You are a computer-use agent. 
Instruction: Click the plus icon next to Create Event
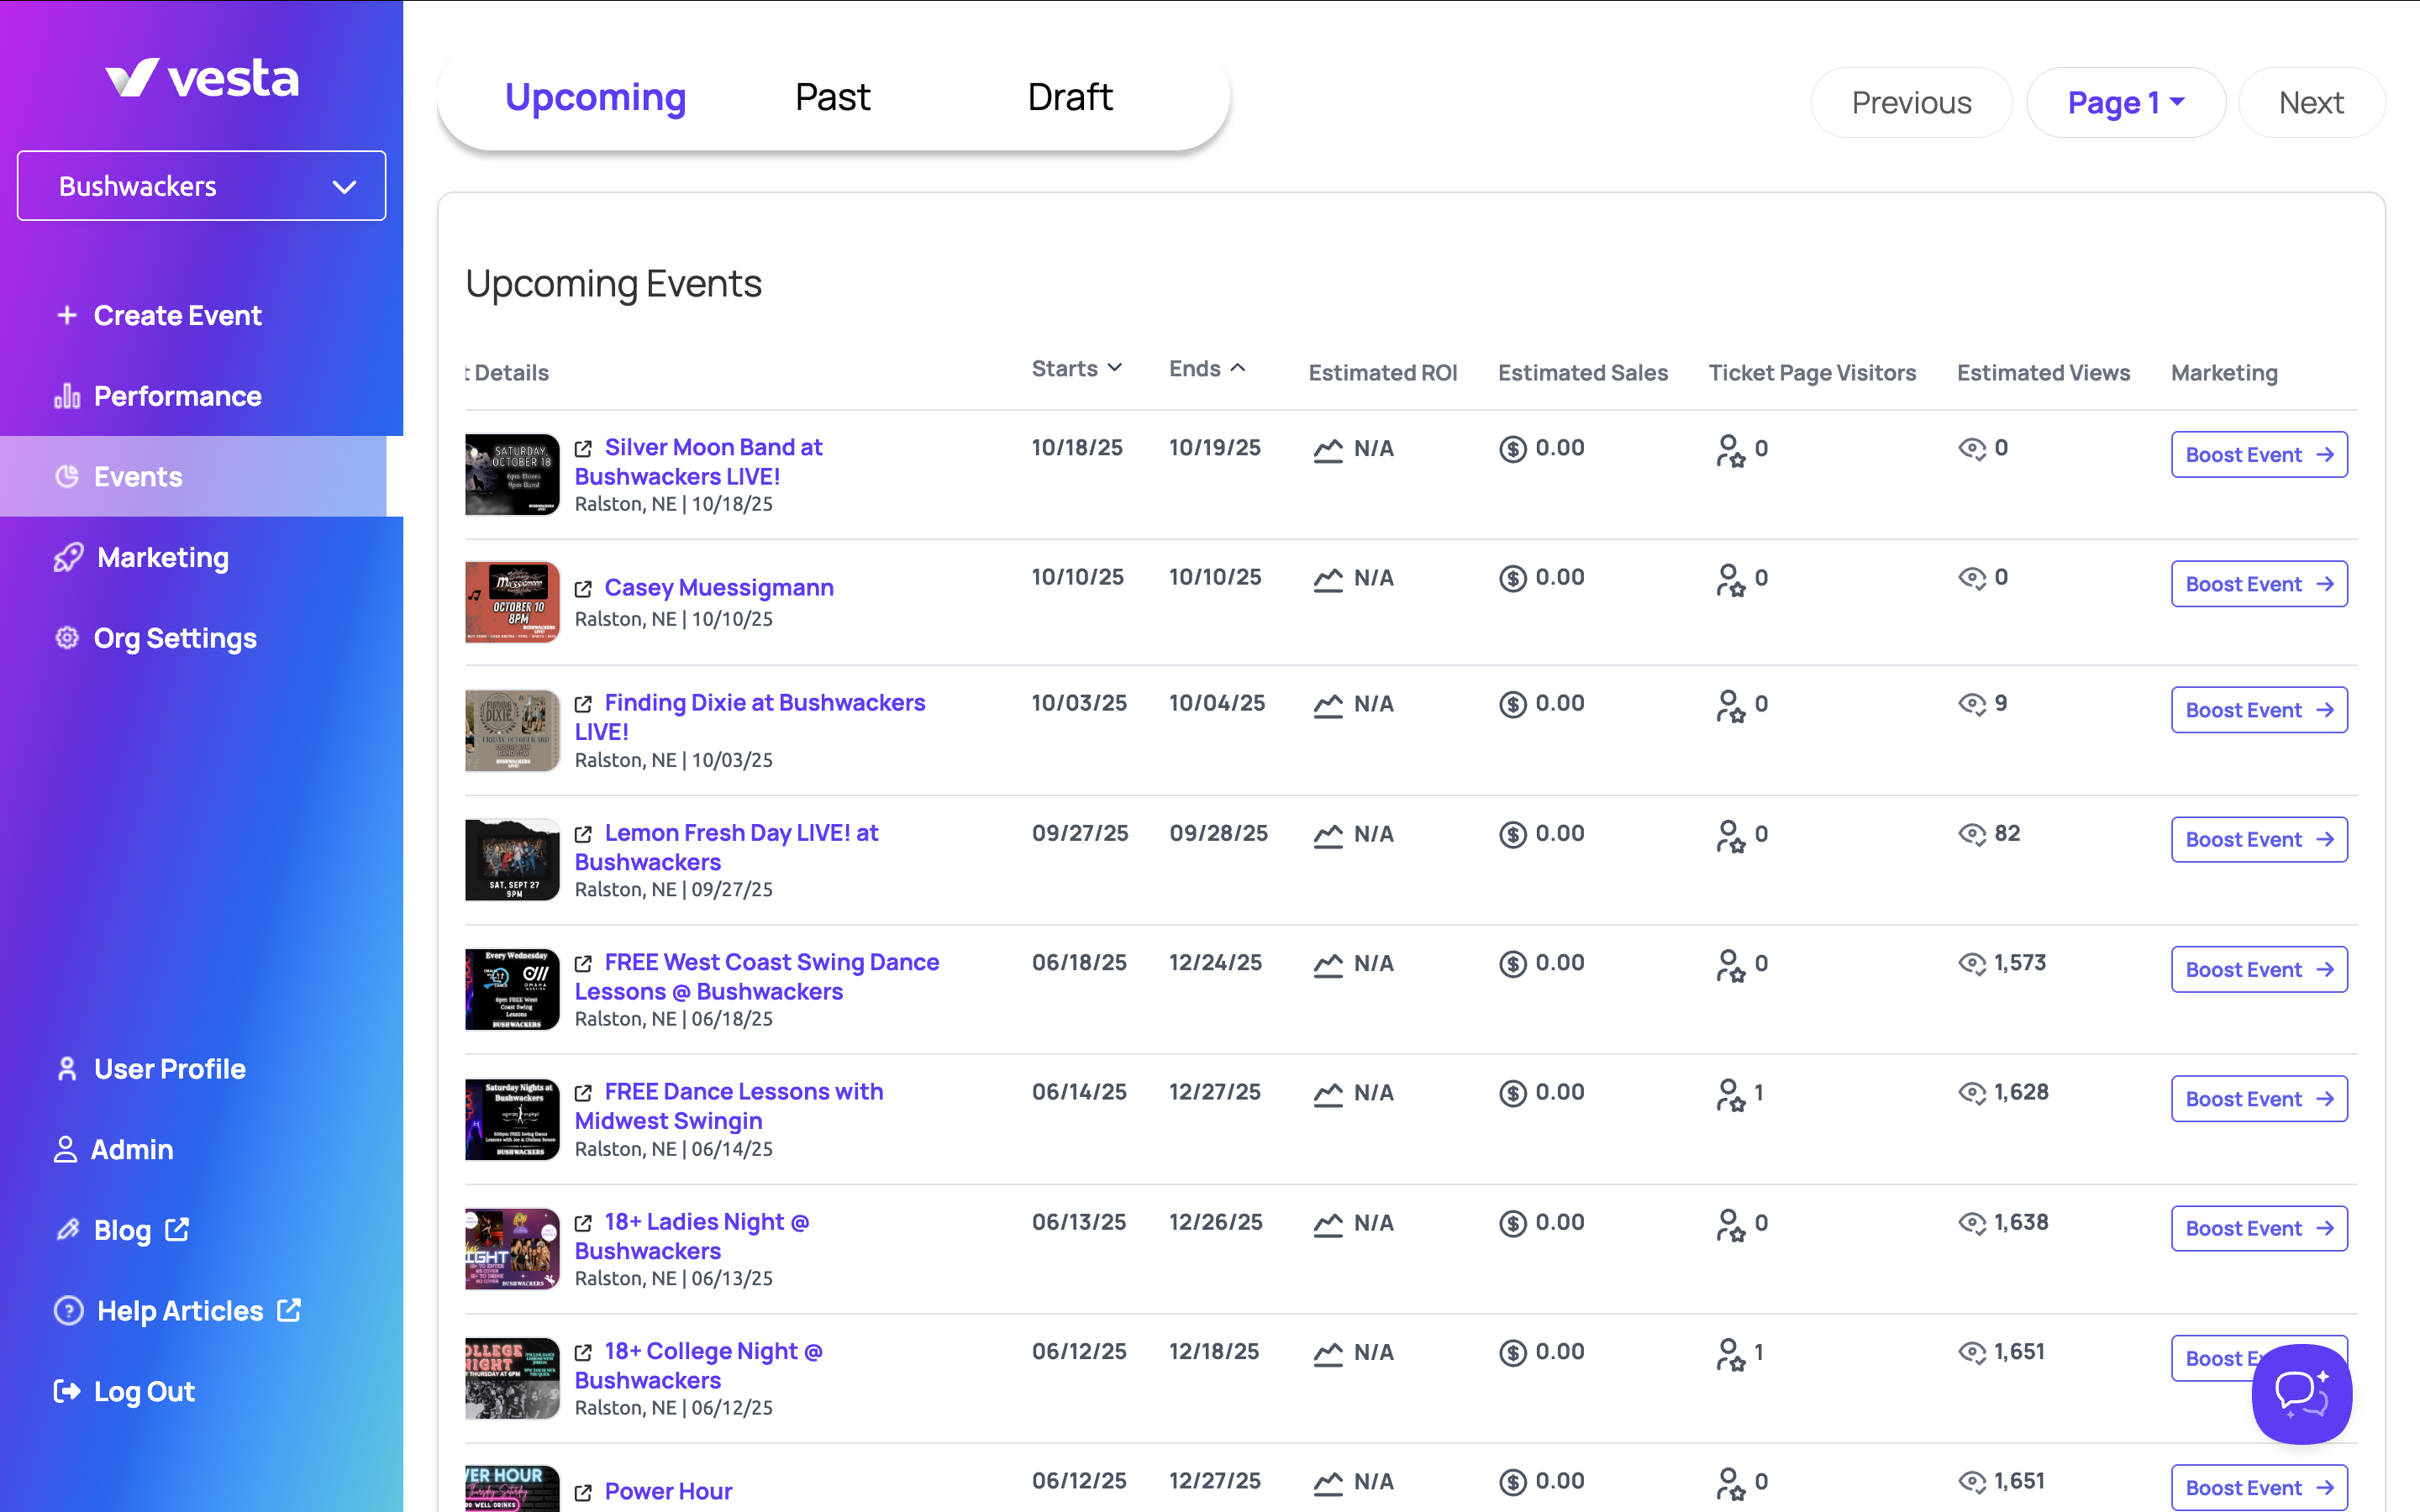click(x=67, y=315)
